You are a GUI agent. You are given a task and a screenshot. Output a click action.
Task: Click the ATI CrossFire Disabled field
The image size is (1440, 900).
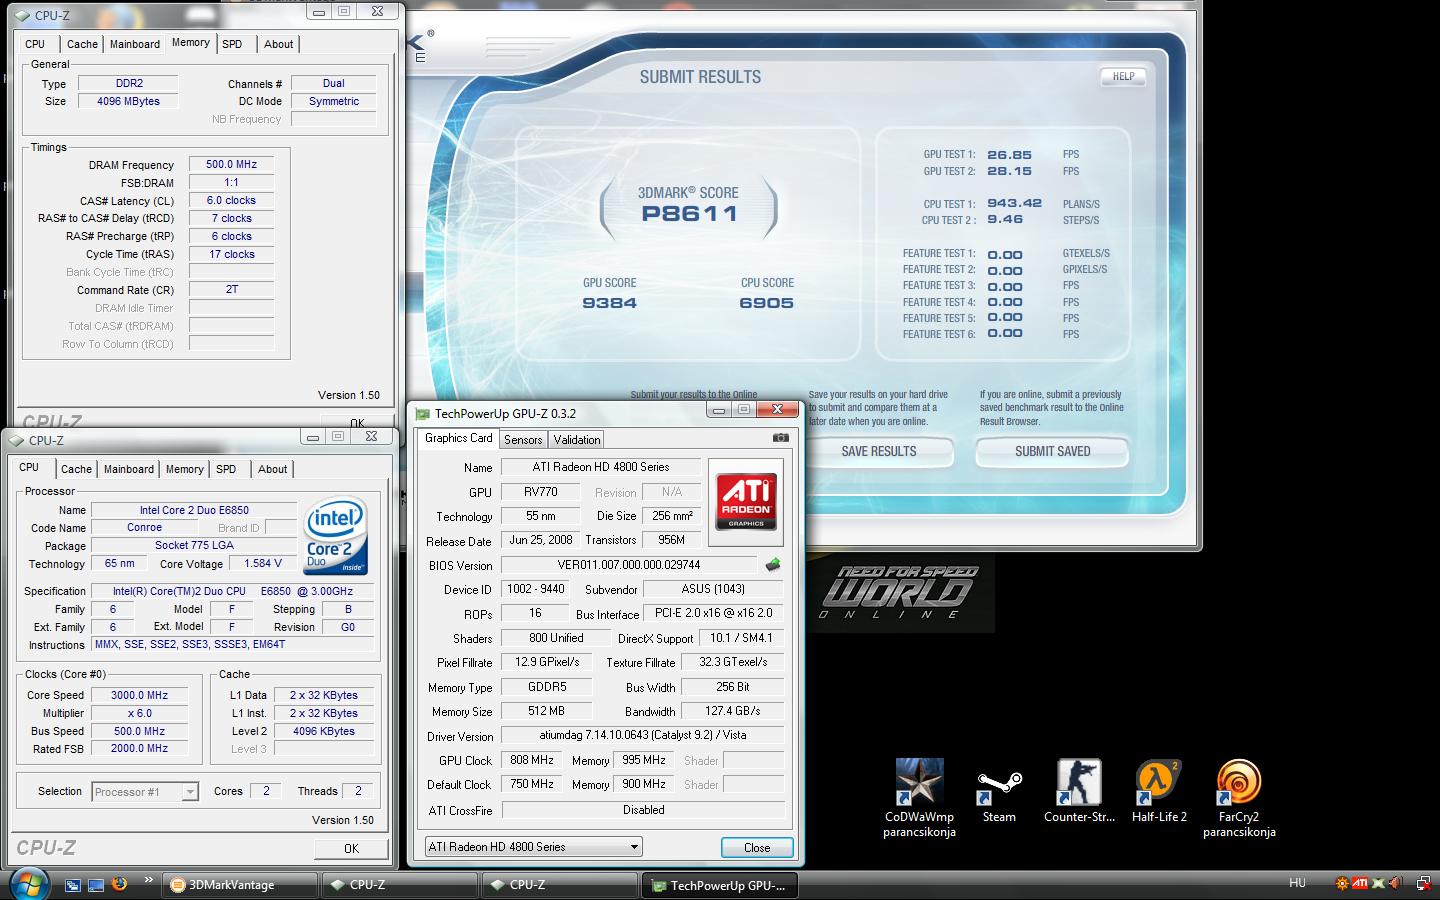pyautogui.click(x=643, y=810)
